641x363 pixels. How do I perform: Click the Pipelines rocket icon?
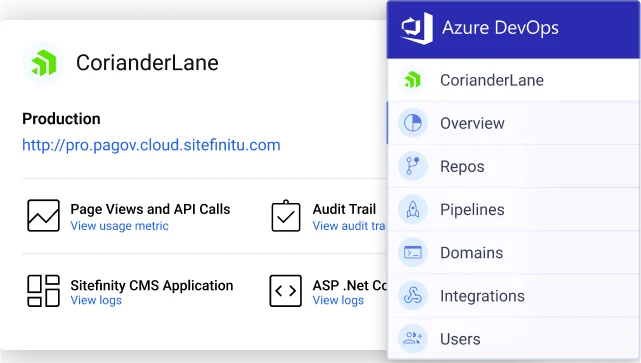(x=412, y=209)
